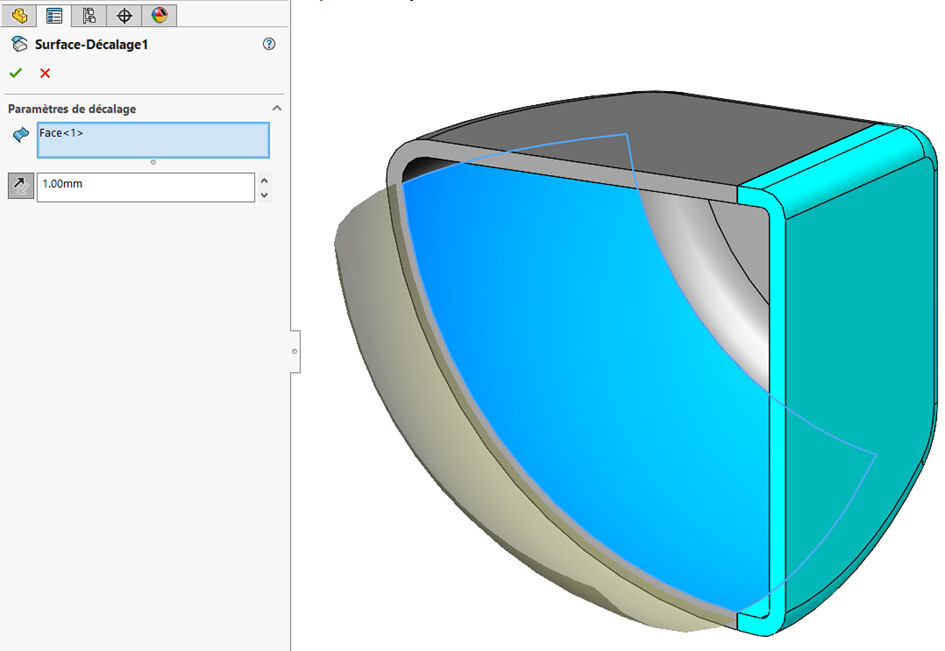
Task: Toggle the flip offset direction button
Action: pyautogui.click(x=20, y=186)
